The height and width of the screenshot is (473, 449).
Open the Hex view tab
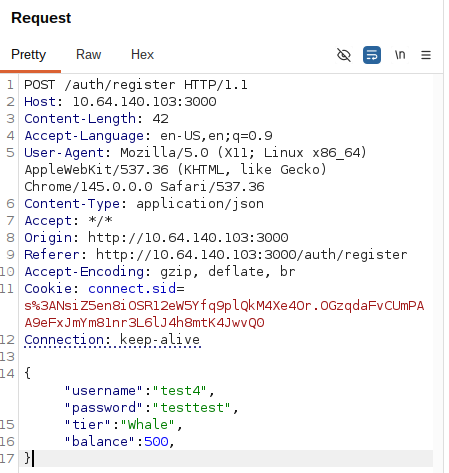pos(142,55)
